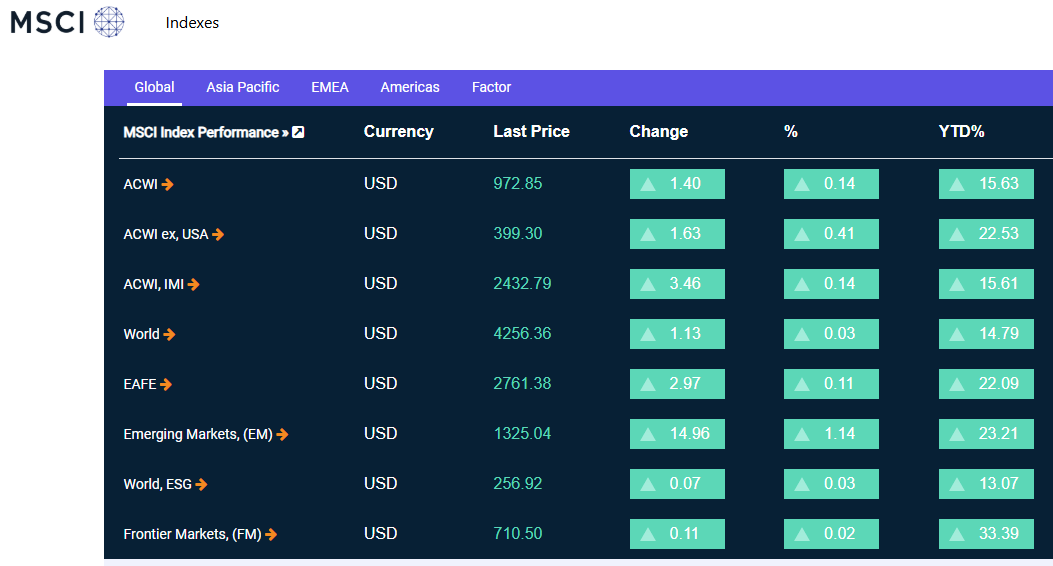Click the orange arrow next to Frontier Markets, (FM)
The height and width of the screenshot is (566, 1053).
pos(271,534)
